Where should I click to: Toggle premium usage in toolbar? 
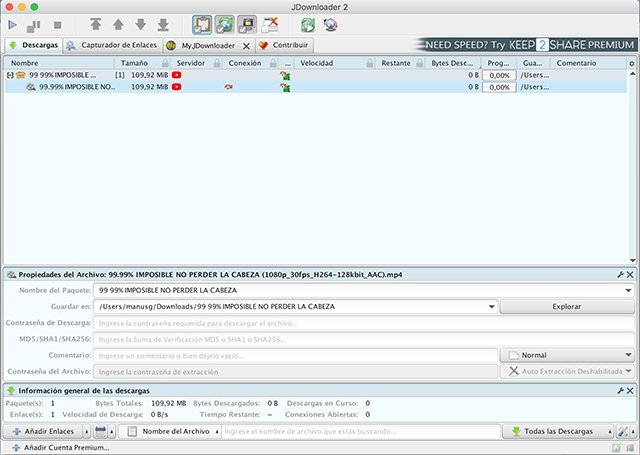click(247, 24)
